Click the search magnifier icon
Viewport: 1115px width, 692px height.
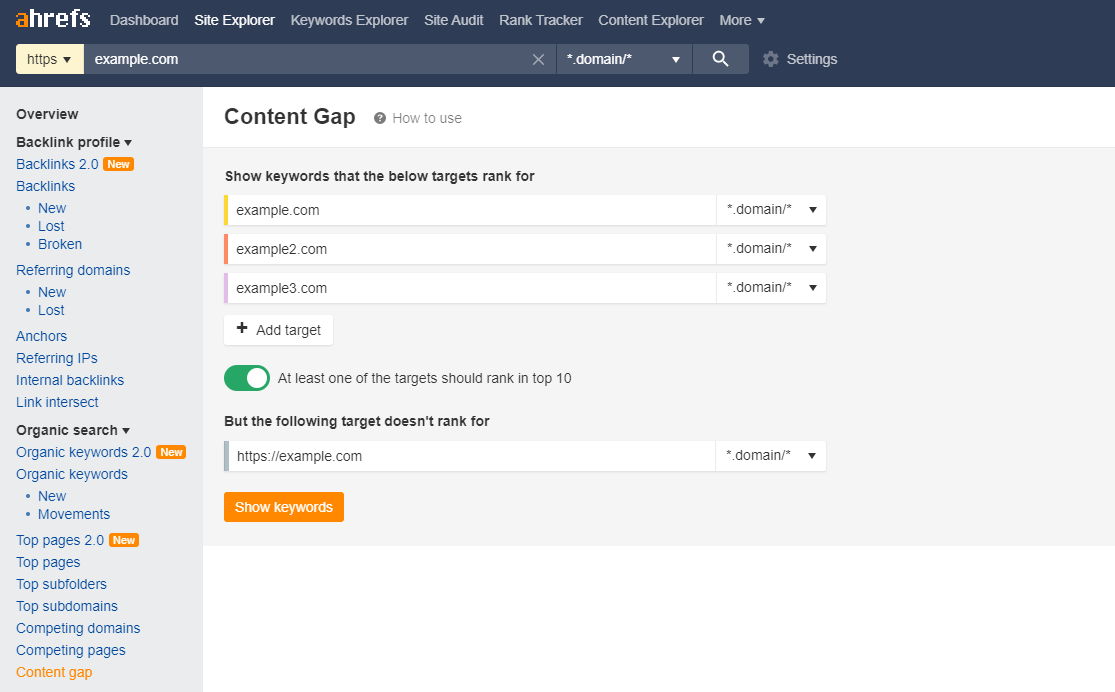(720, 58)
